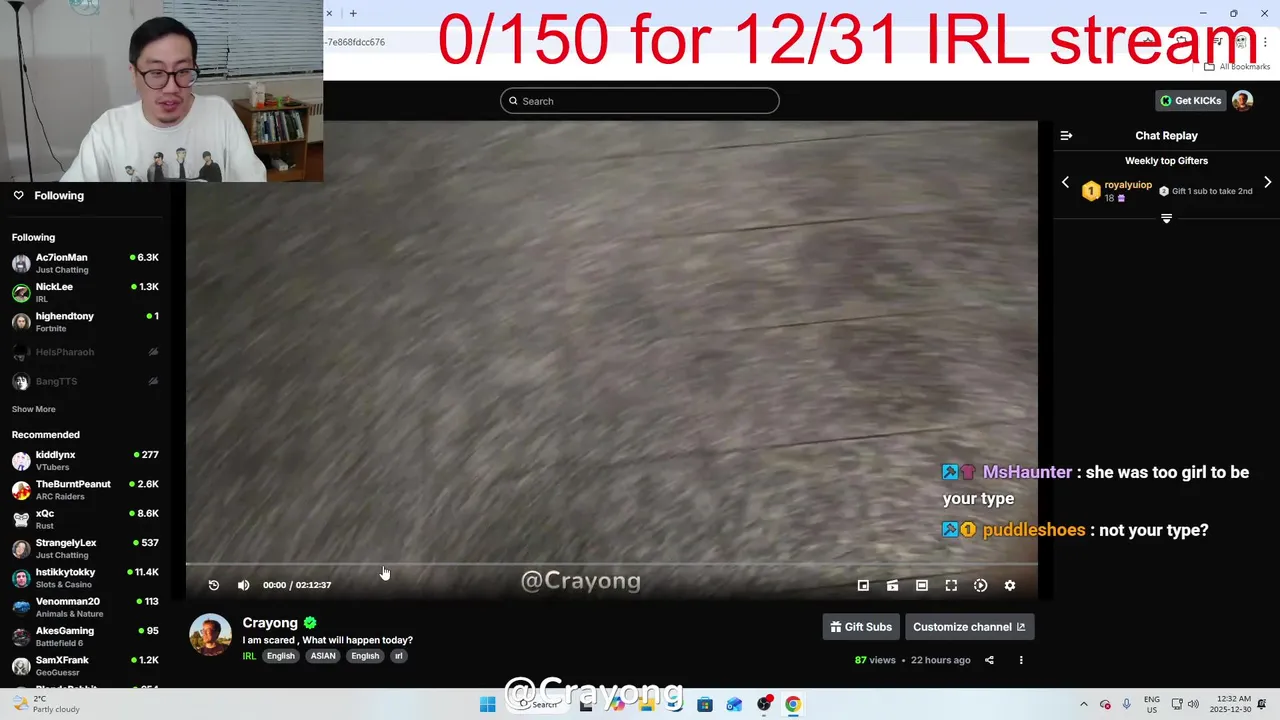Focus the Search input field

[x=640, y=101]
